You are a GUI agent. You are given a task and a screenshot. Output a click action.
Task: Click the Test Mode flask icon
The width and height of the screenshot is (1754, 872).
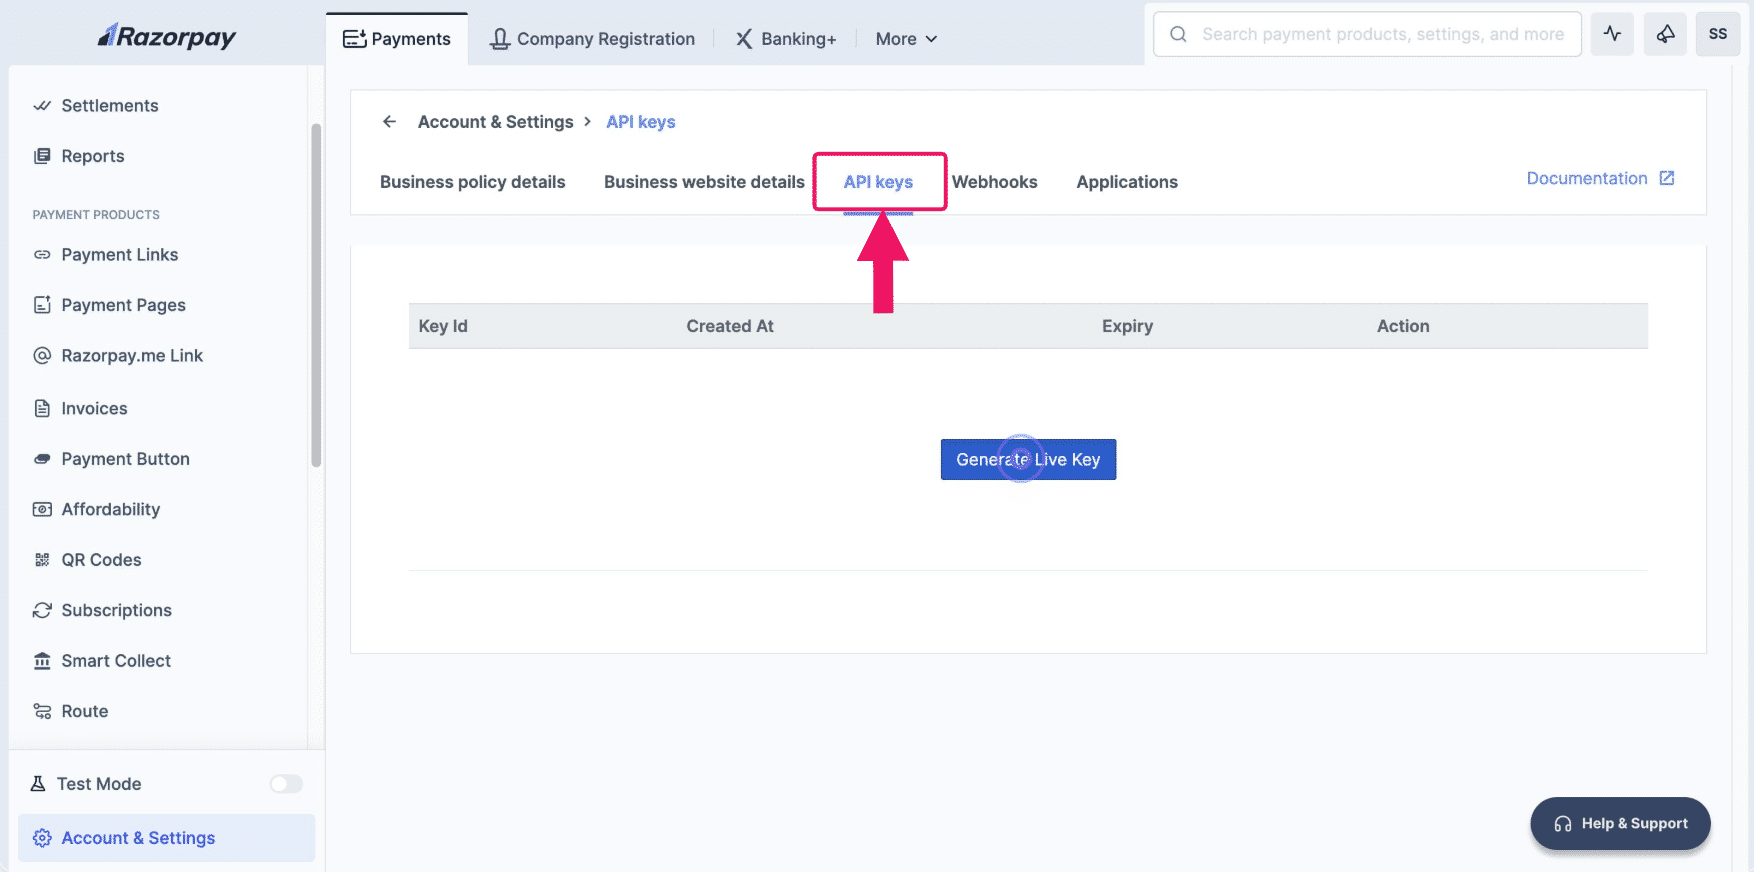tap(38, 784)
